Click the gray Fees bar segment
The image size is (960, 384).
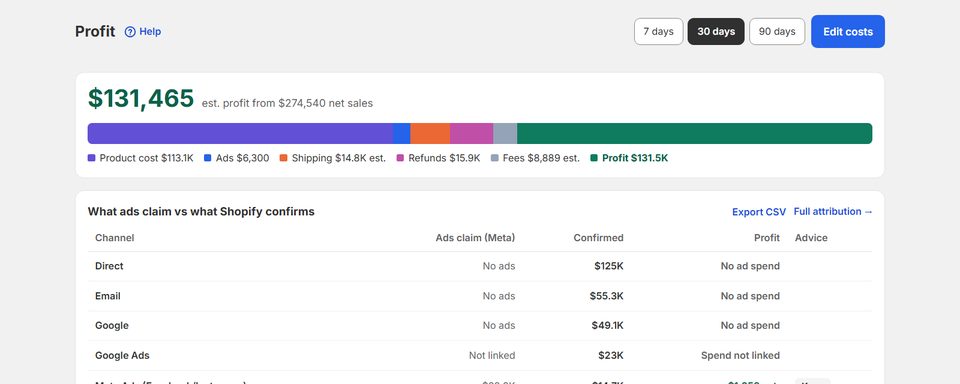(505, 134)
